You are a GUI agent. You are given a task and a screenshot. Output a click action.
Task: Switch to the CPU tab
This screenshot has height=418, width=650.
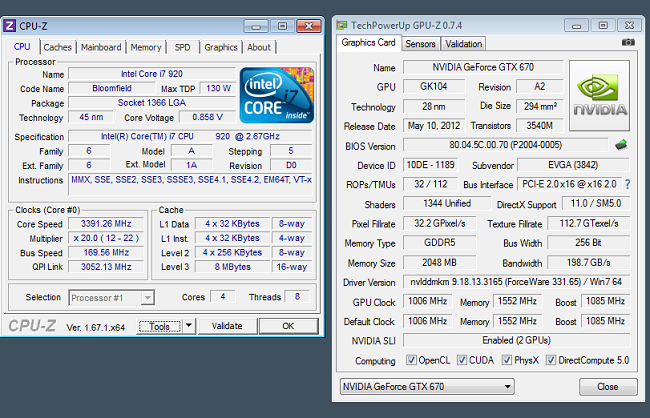(x=22, y=46)
